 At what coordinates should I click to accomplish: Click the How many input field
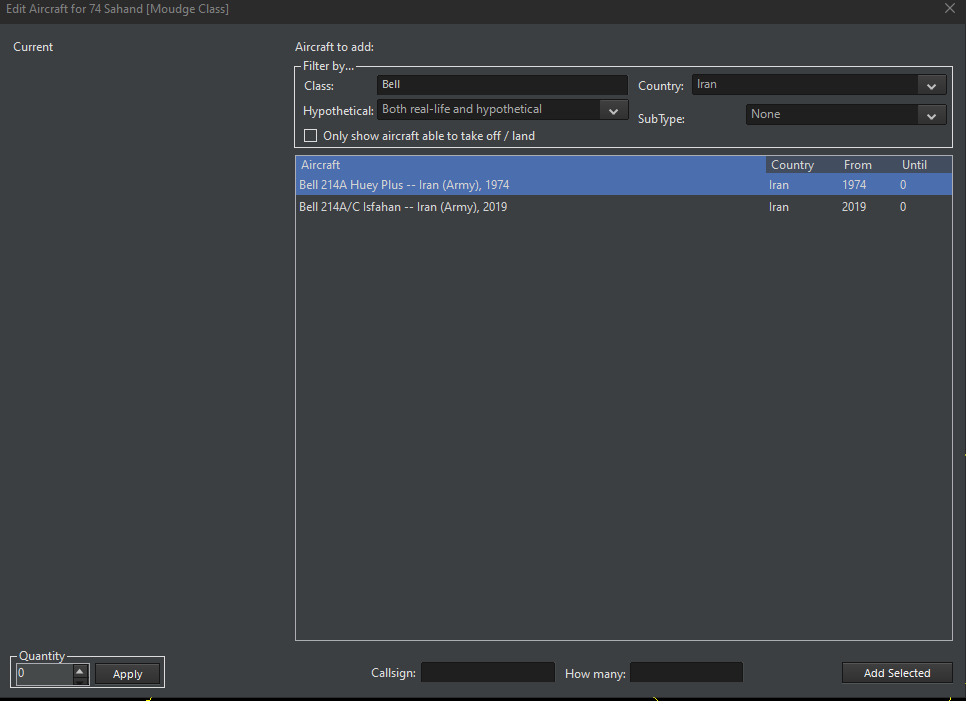coord(686,672)
